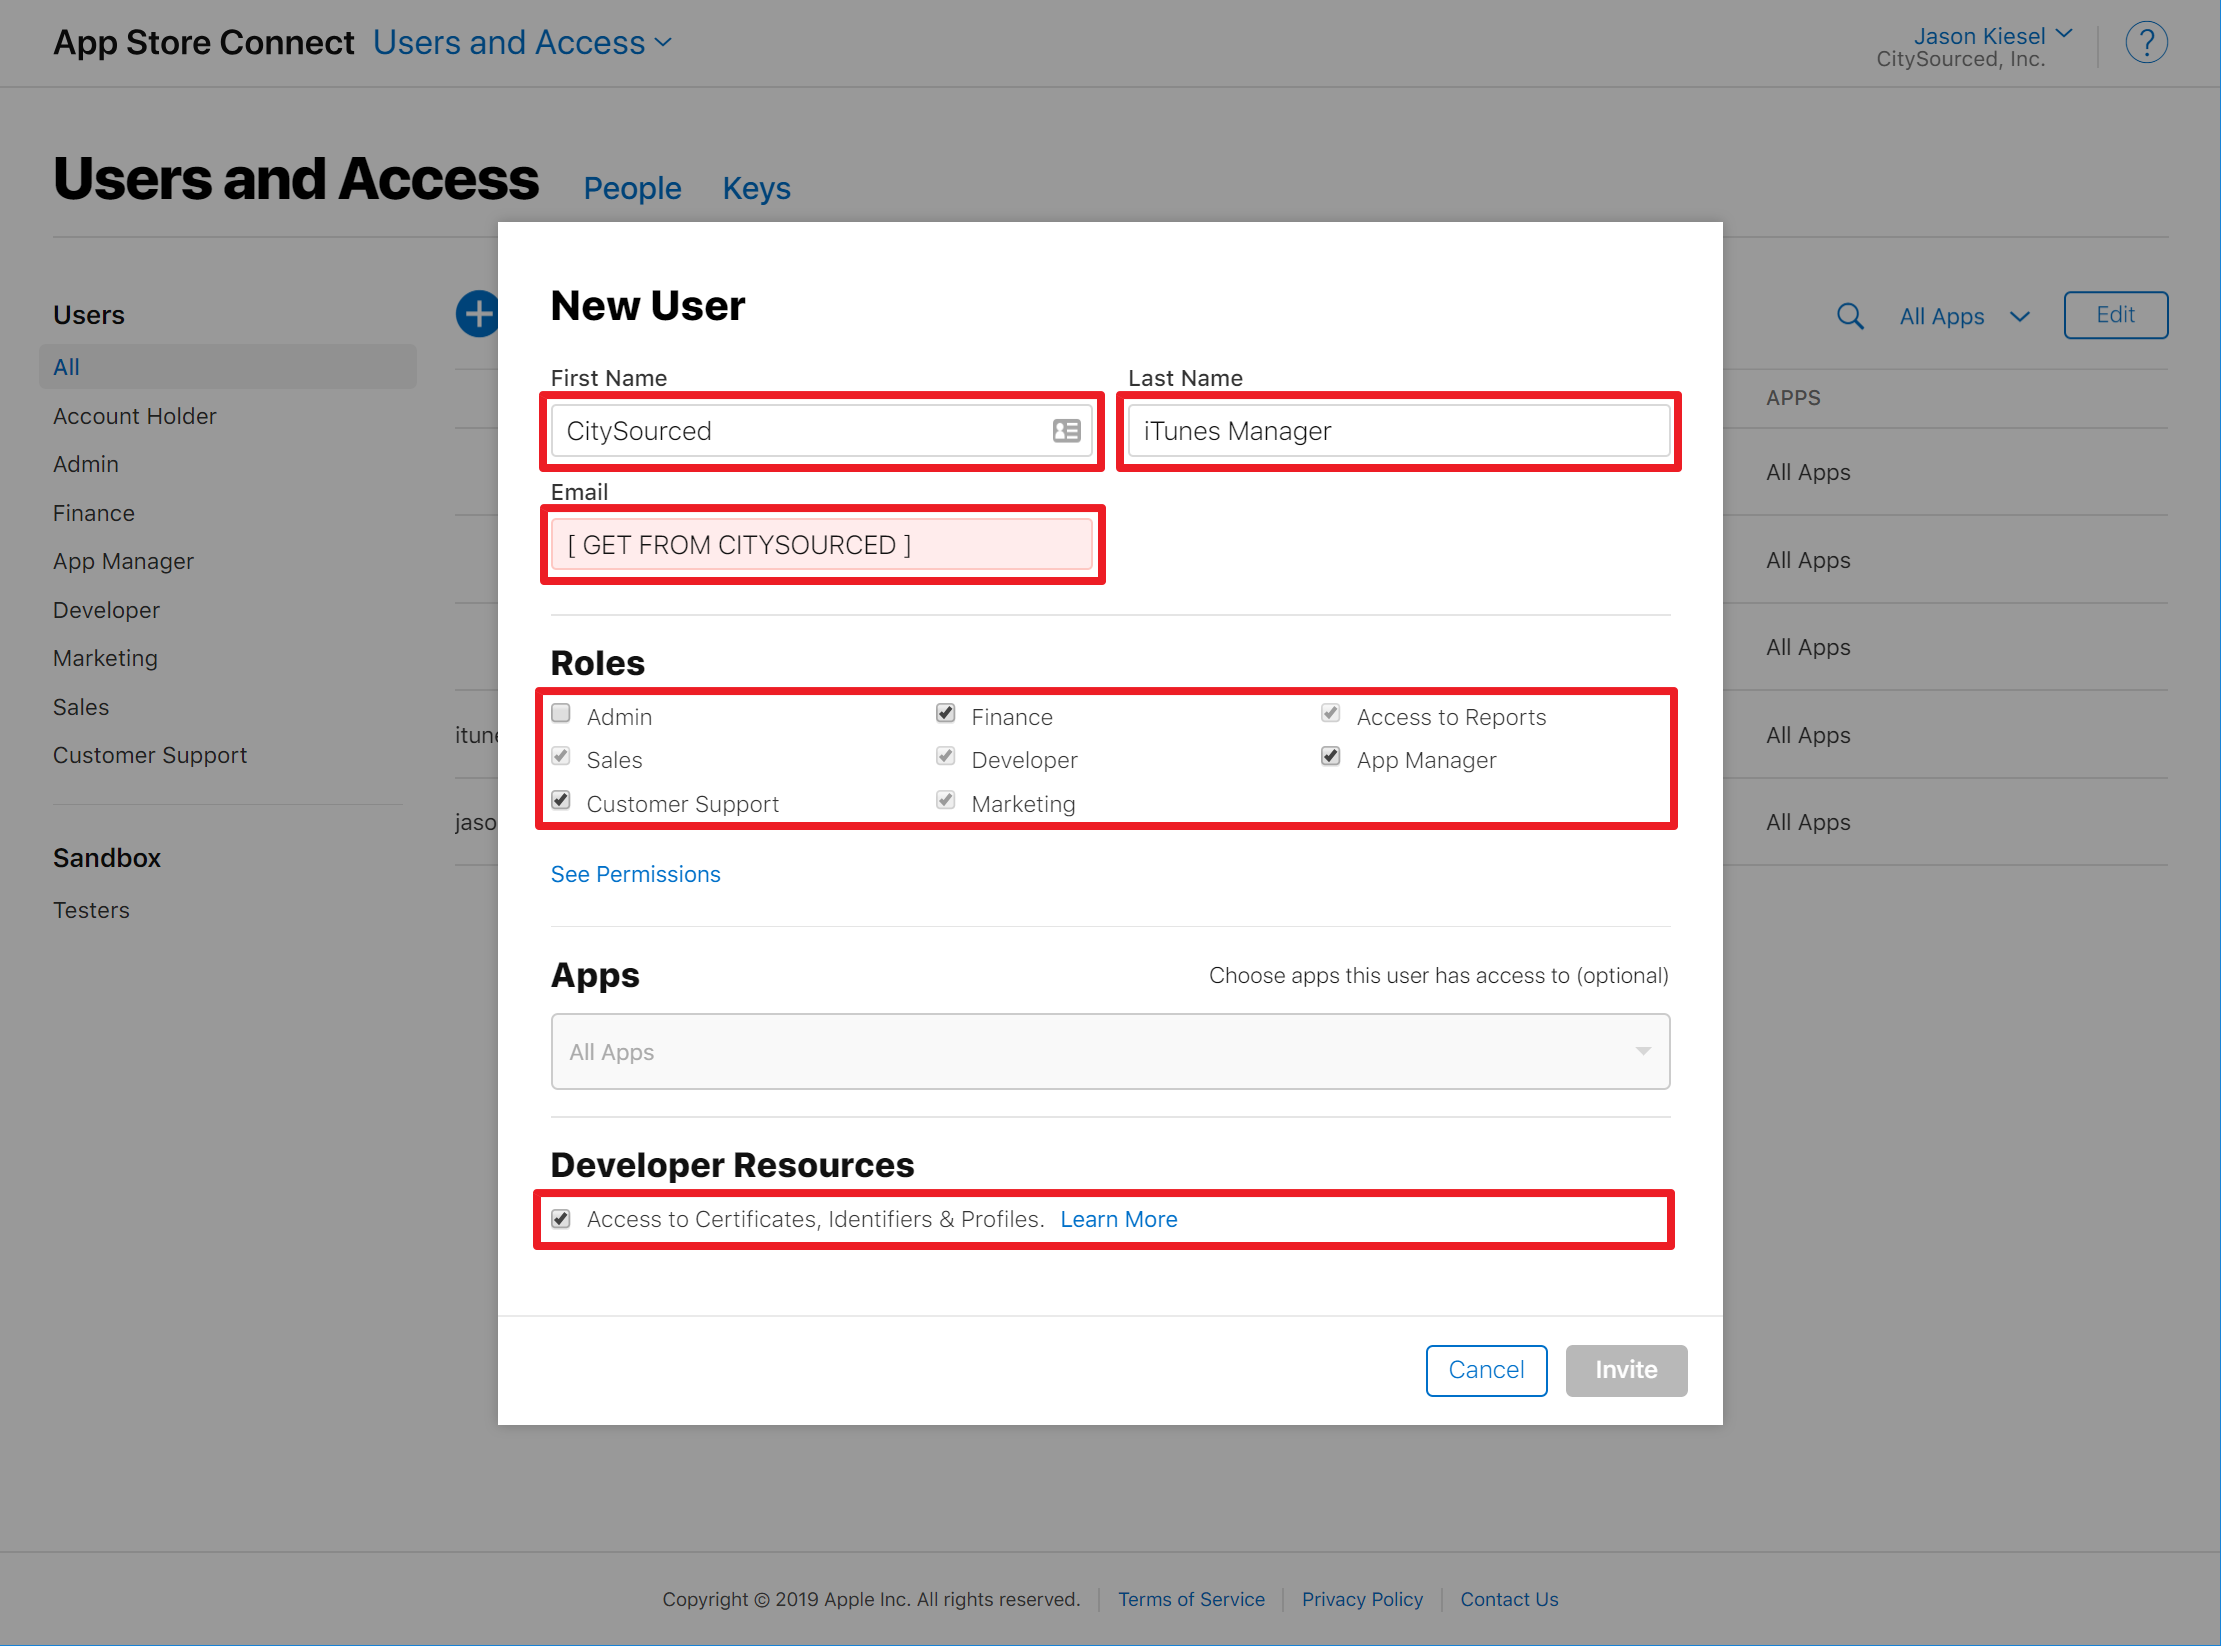
Task: Click the Cancel button
Action: pyautogui.click(x=1486, y=1370)
